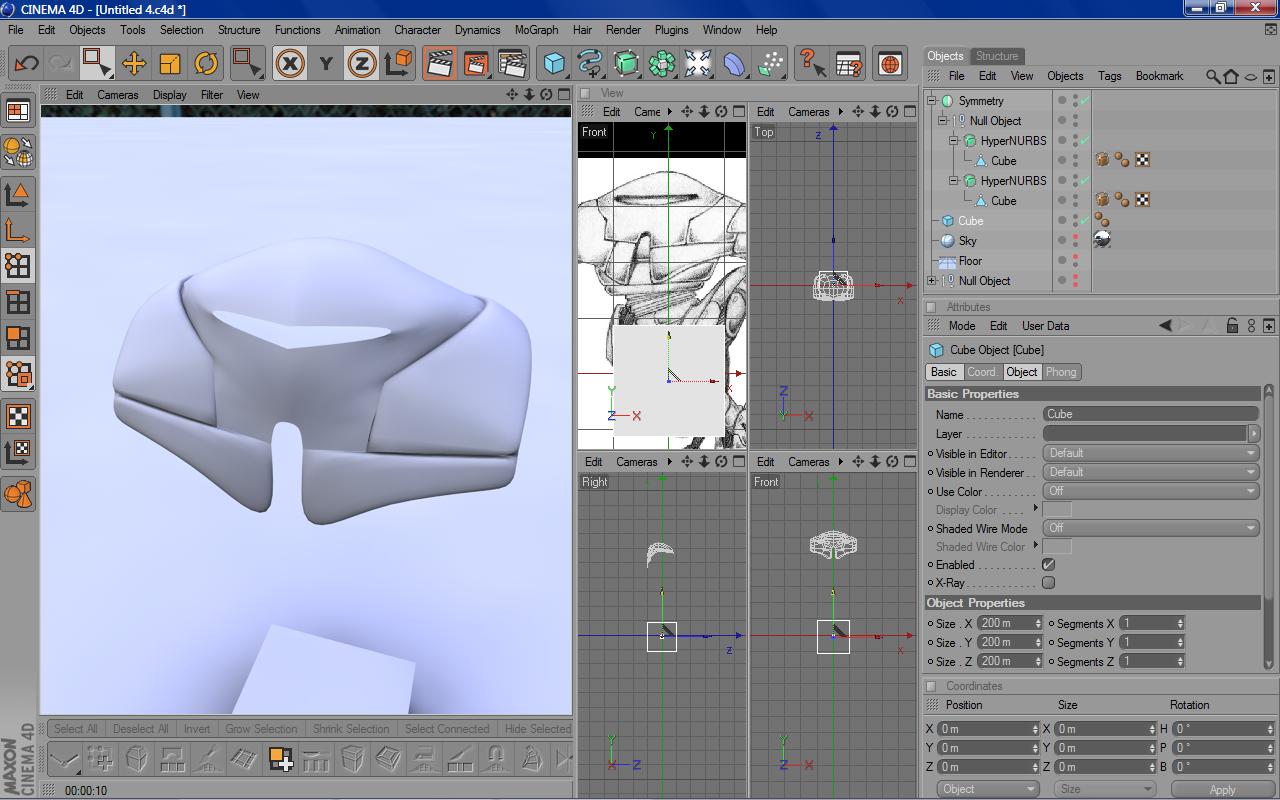Click the Grow Selection button
The width and height of the screenshot is (1280, 800).
261,729
